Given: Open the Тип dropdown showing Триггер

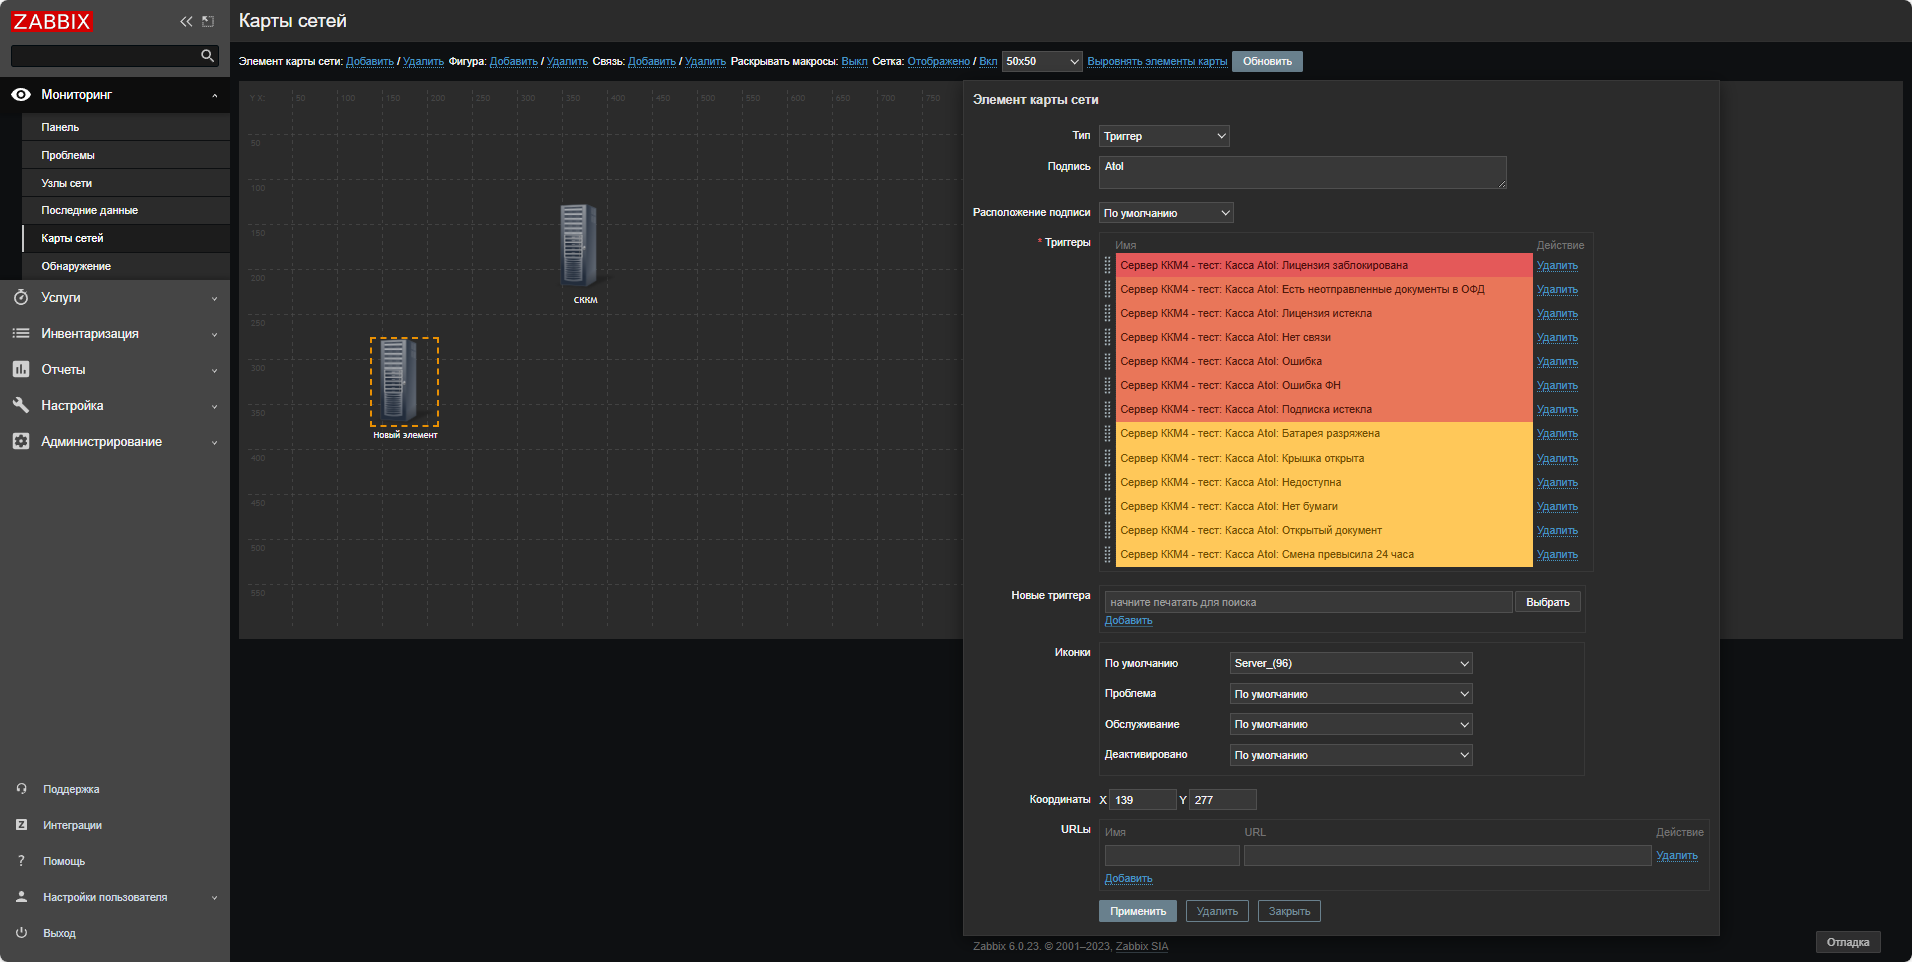Looking at the screenshot, I should [x=1164, y=136].
